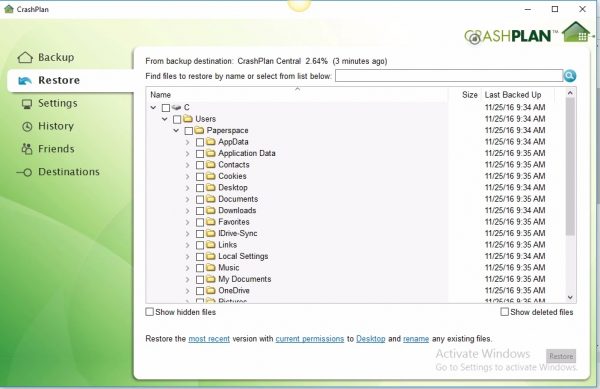The height and width of the screenshot is (389, 600).
Task: Check the Users folder checkbox
Action: click(177, 119)
